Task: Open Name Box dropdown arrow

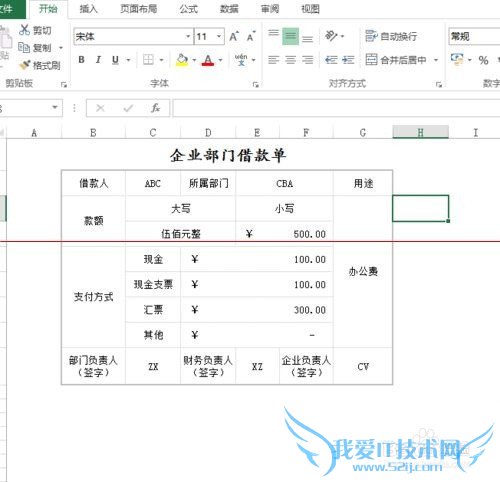Action: point(55,107)
